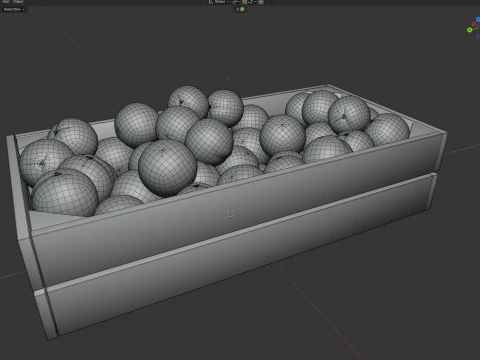Open the Select Box tool mode dropdown
480x360 pixels.
point(14,9)
